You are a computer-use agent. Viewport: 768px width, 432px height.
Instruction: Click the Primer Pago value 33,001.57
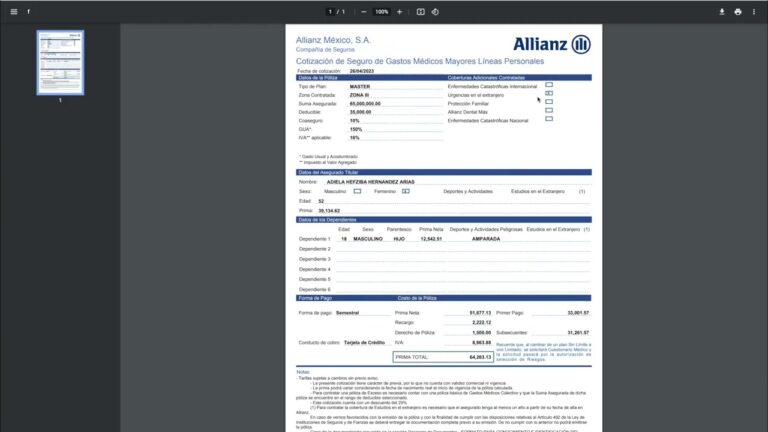(x=578, y=312)
